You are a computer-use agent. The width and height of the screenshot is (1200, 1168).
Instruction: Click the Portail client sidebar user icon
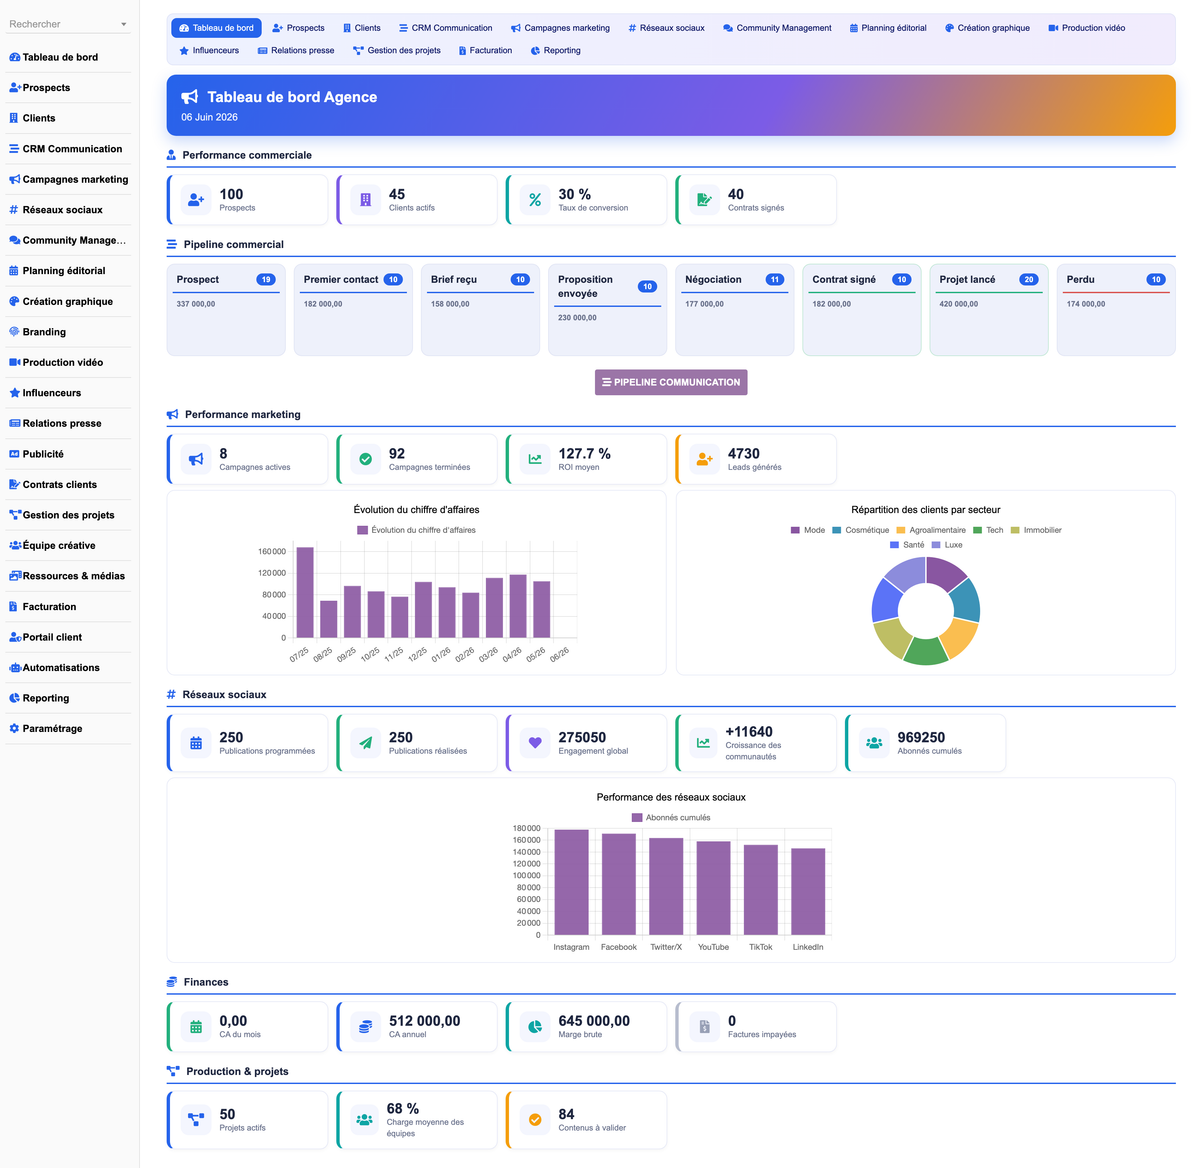pos(14,637)
